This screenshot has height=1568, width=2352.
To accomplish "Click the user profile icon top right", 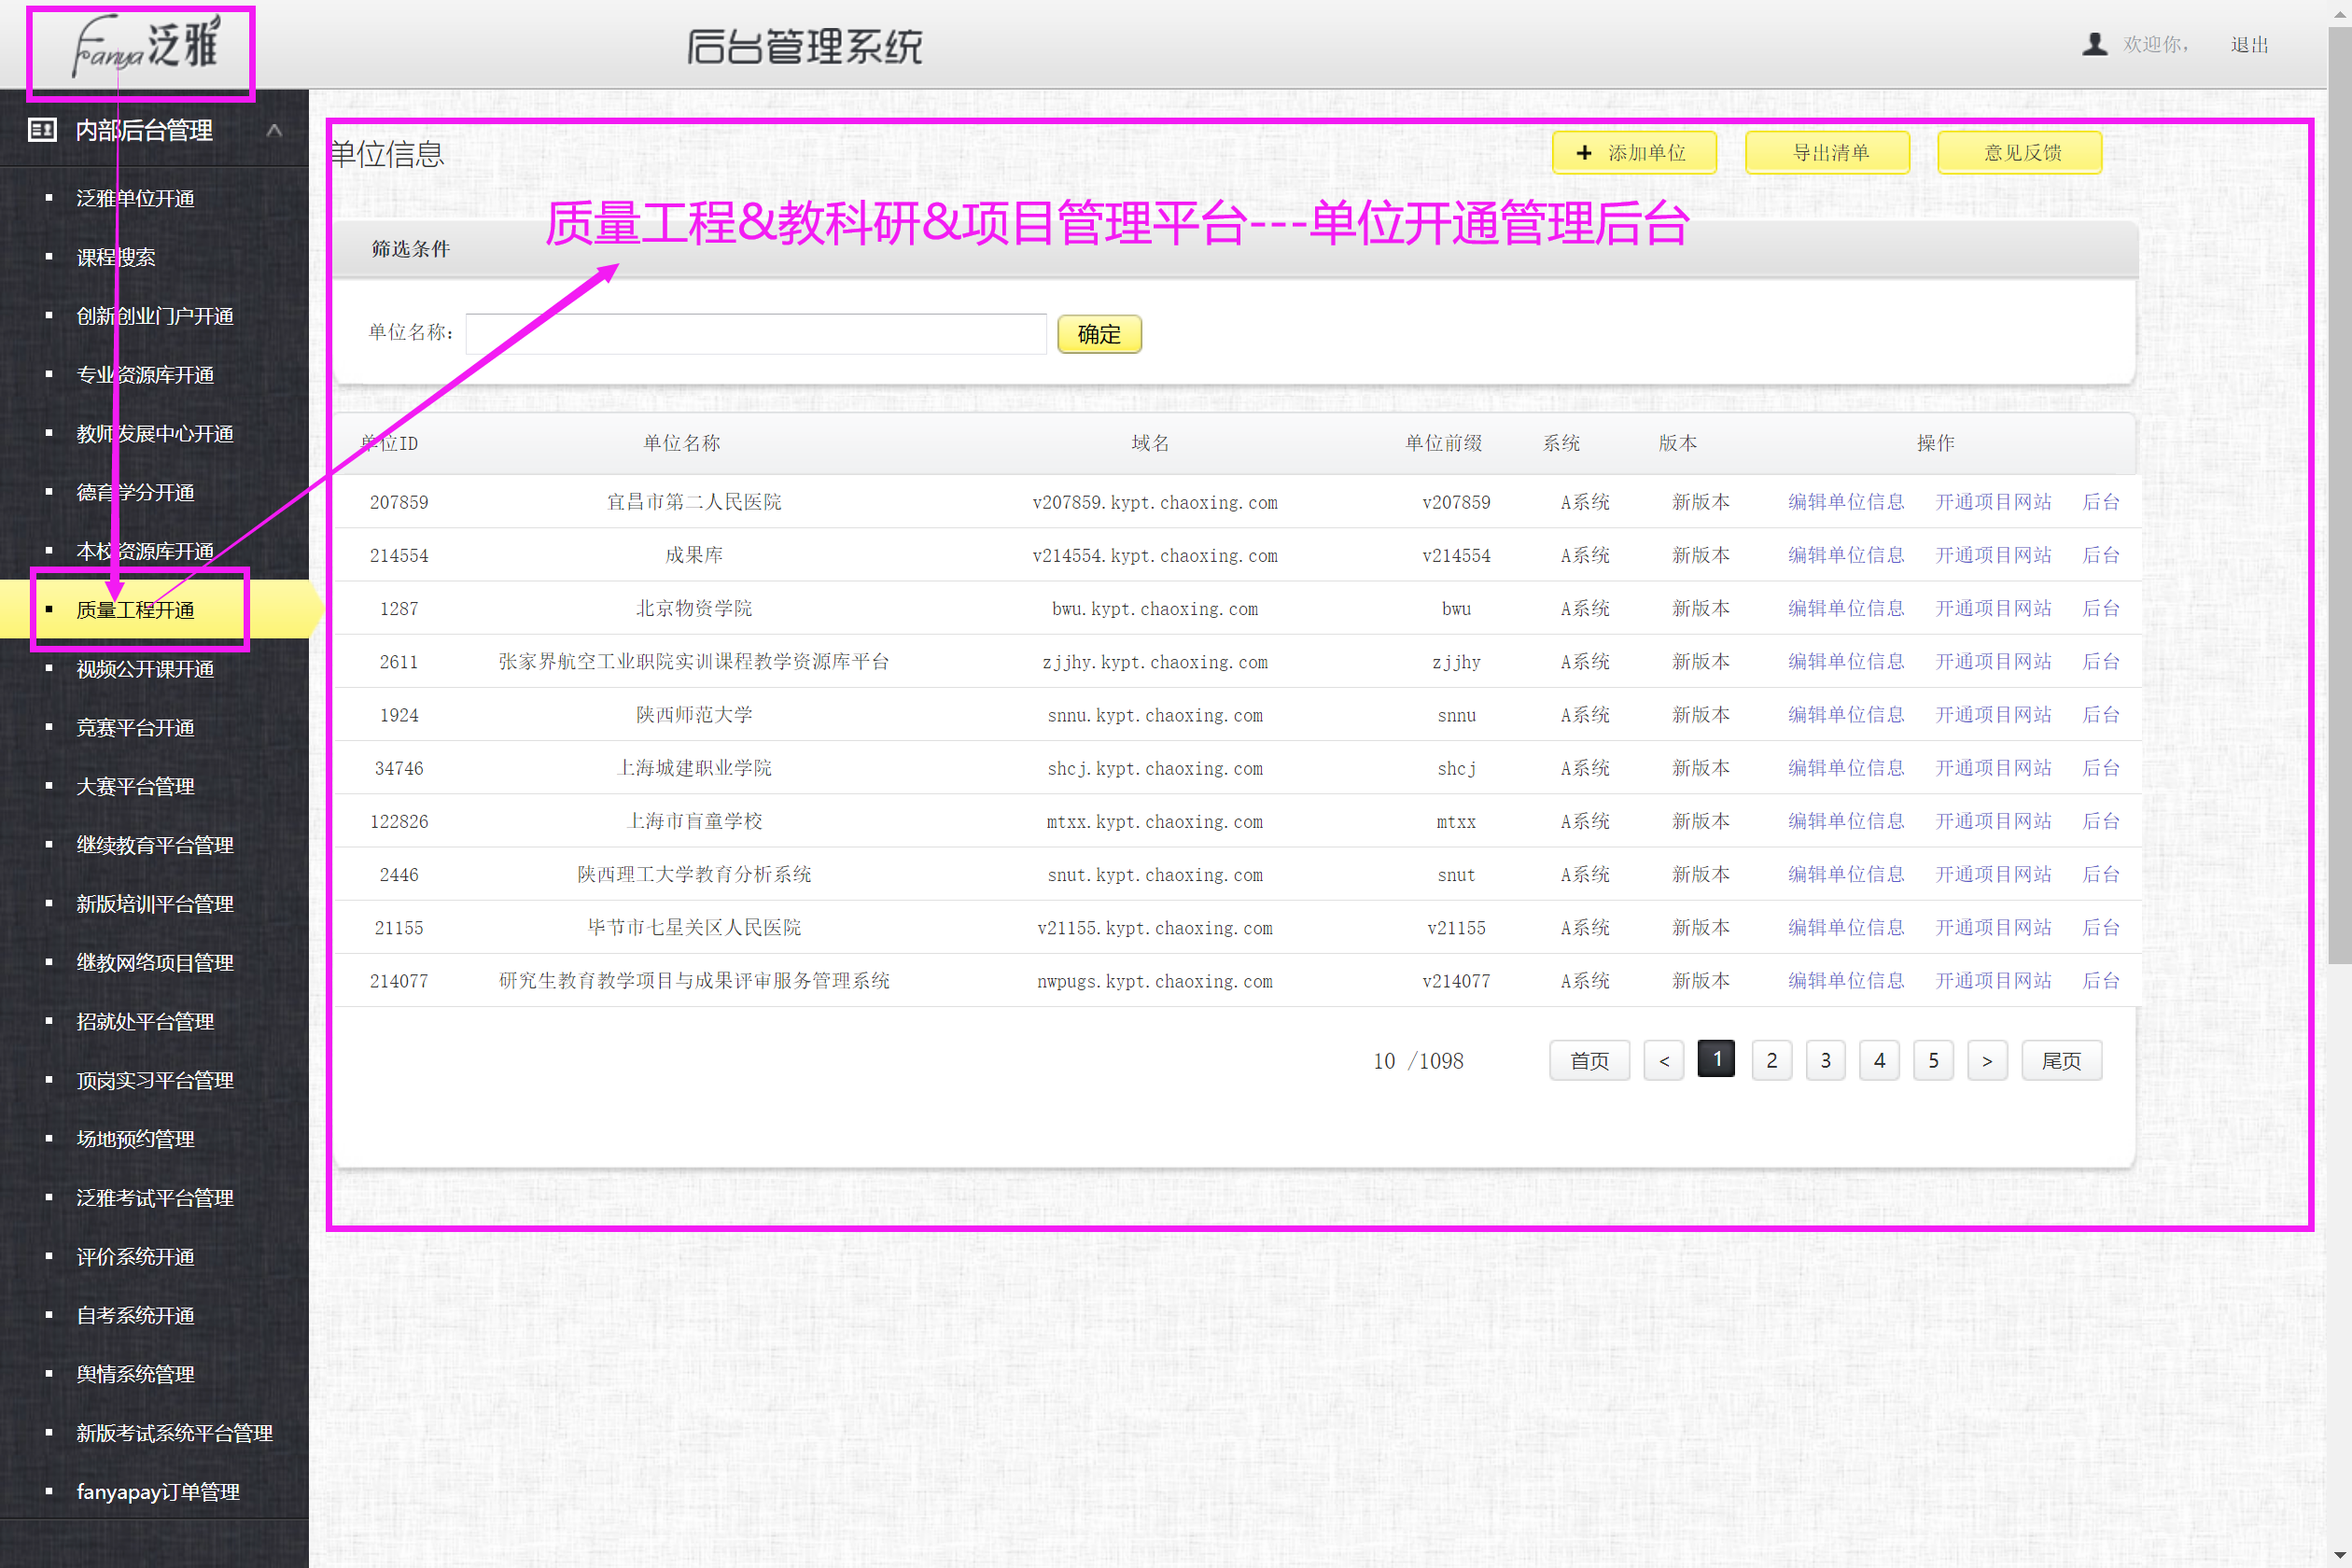I will pyautogui.click(x=2096, y=43).
